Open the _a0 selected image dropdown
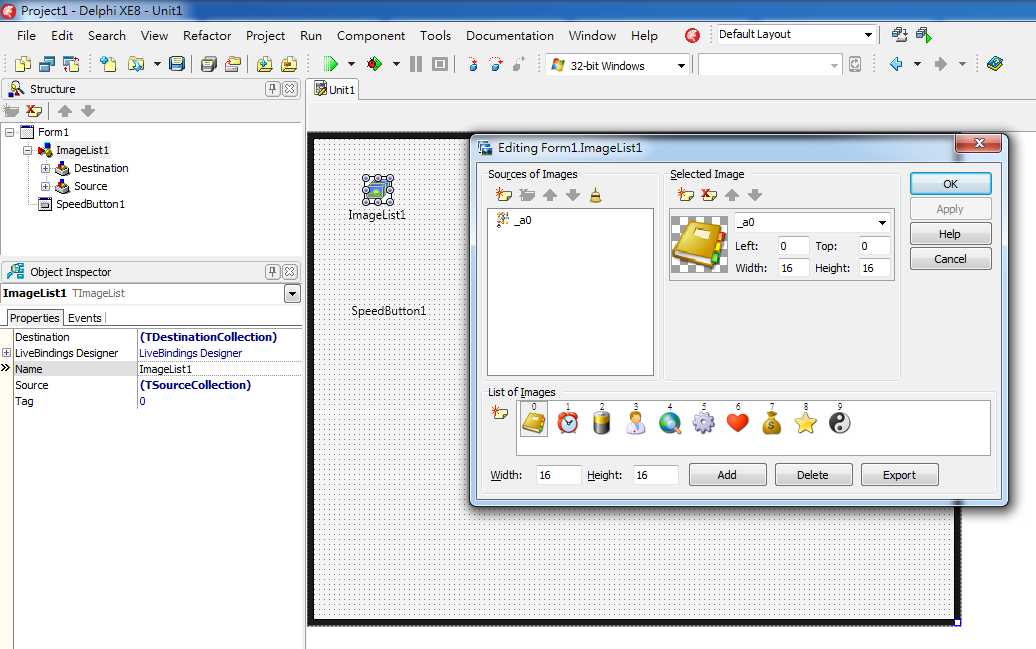Viewport: 1036px width, 649px height. (882, 223)
